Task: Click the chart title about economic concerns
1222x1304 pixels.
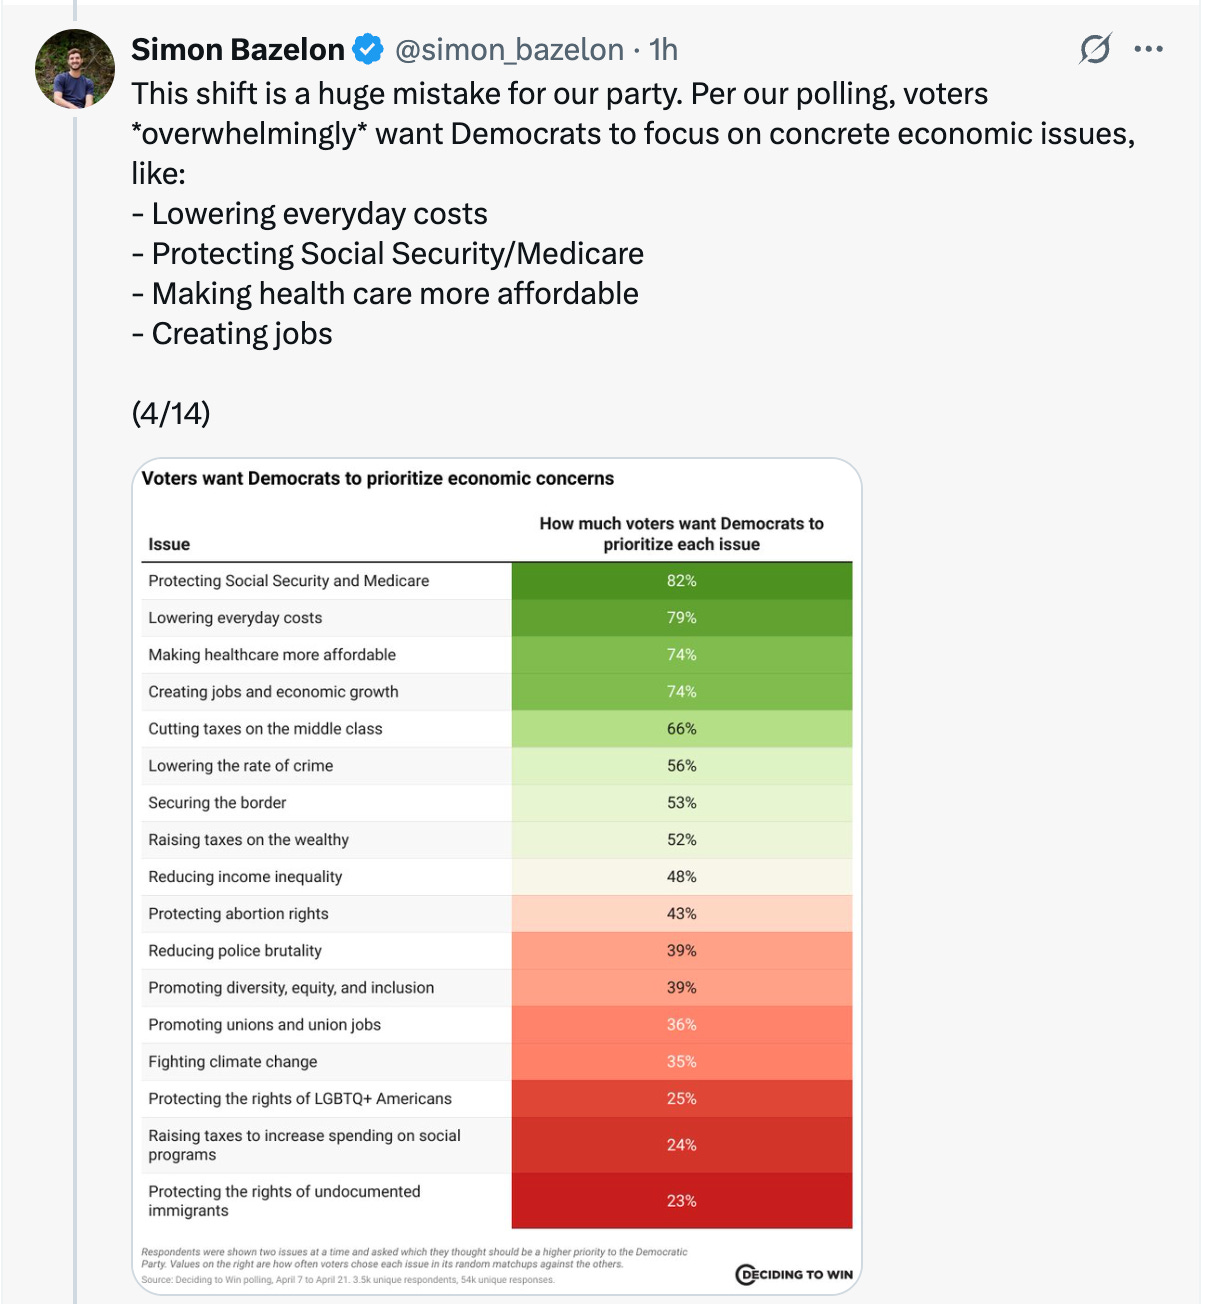Action: pyautogui.click(x=378, y=479)
